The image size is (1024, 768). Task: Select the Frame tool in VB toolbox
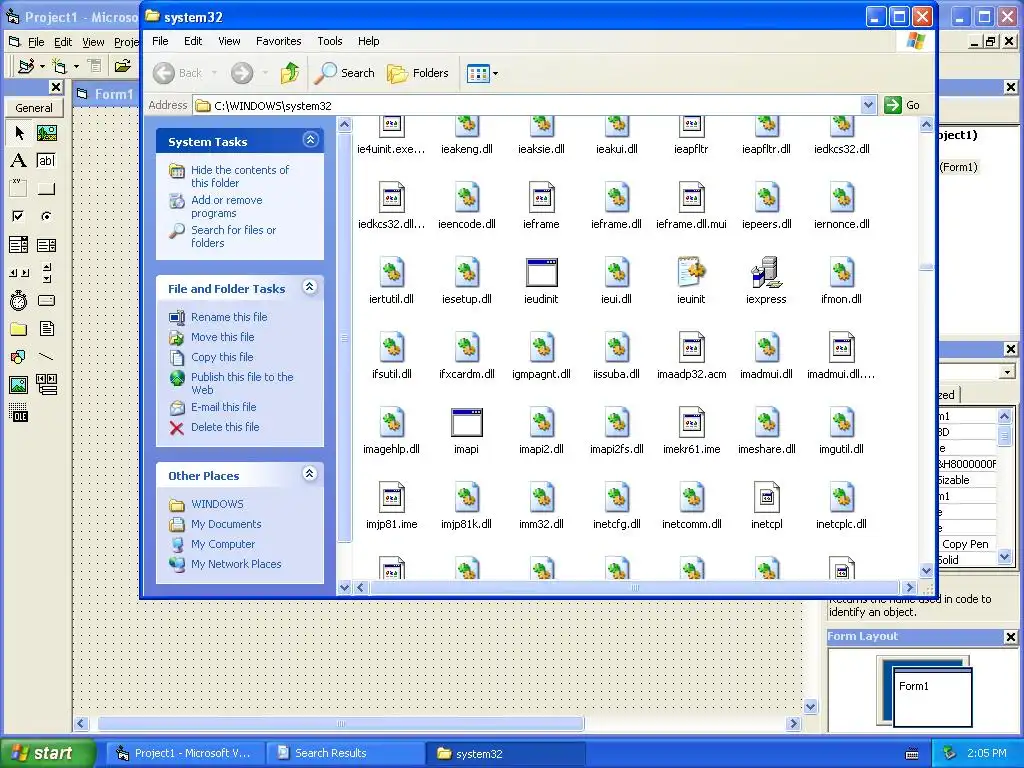tap(19, 189)
